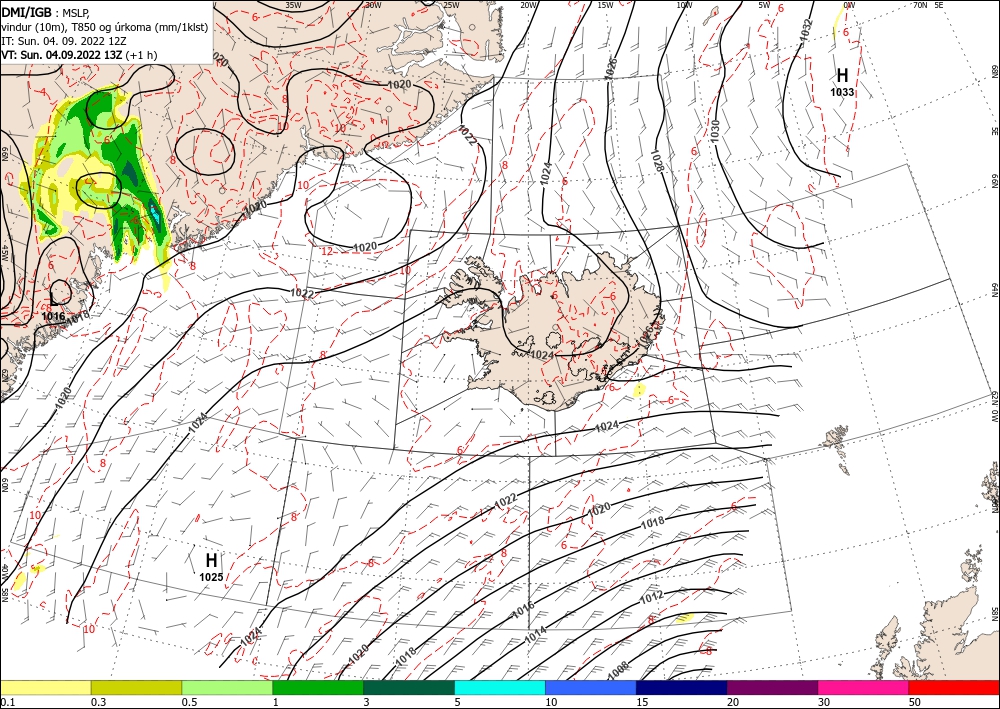Image resolution: width=1000 pixels, height=709 pixels.
Task: Click the olive 0.3 legend swatch
Action: pos(136,687)
